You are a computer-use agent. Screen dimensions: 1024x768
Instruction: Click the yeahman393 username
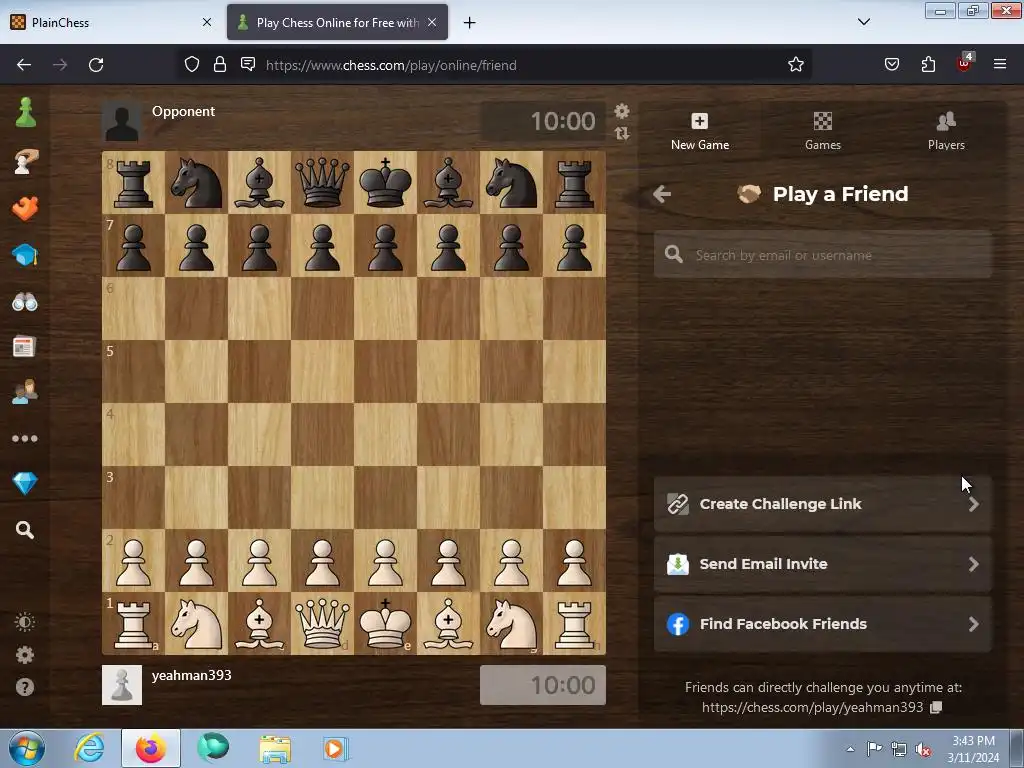coord(191,675)
